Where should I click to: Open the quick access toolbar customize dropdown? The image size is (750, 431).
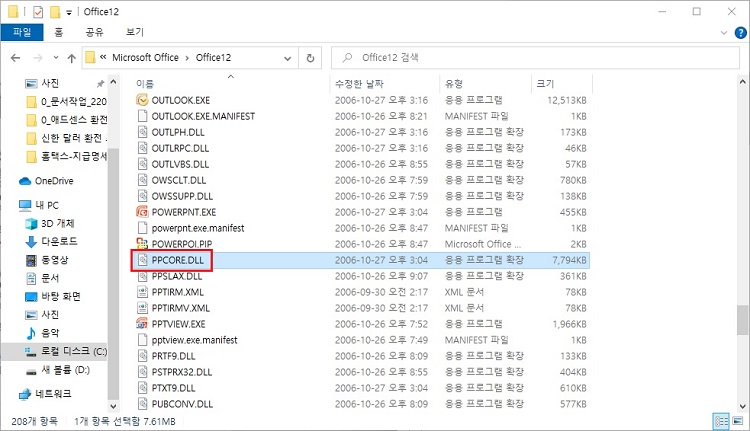point(69,12)
